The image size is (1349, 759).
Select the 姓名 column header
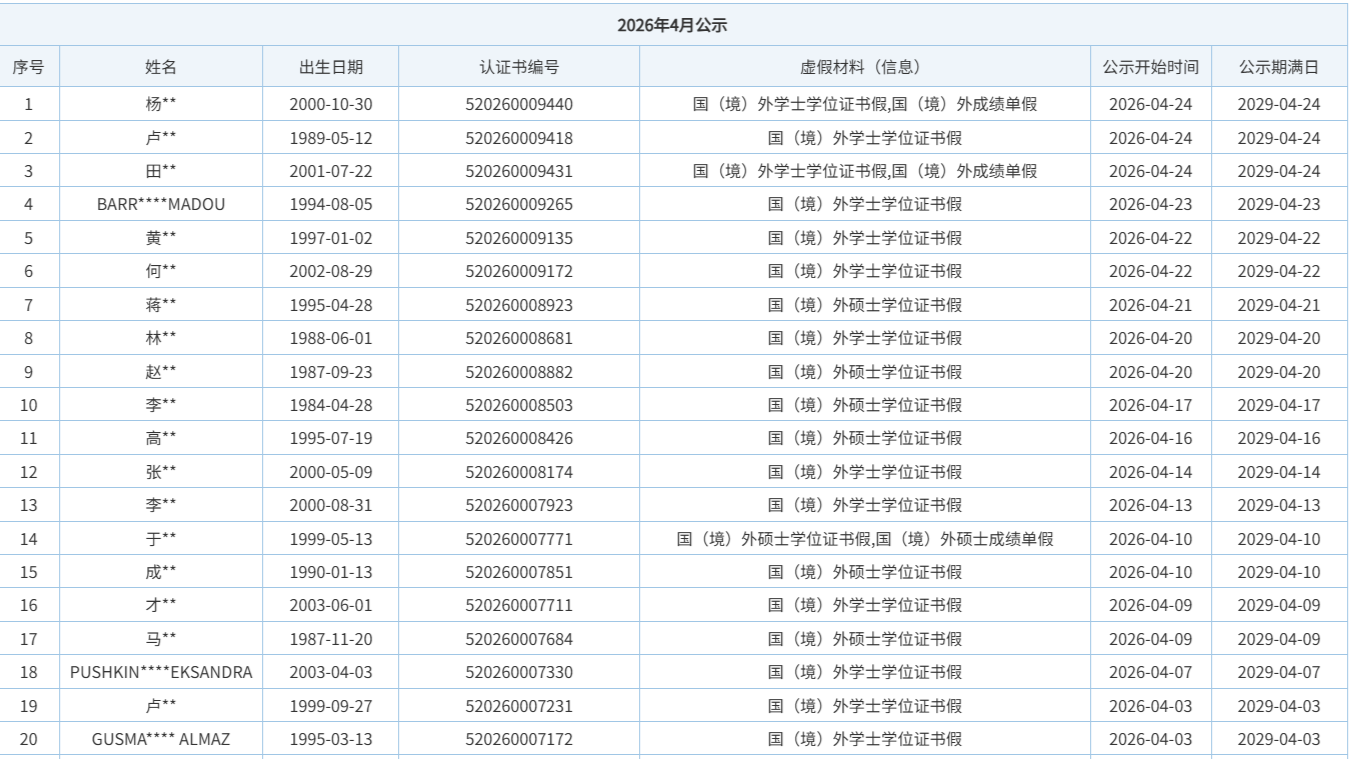(x=161, y=68)
